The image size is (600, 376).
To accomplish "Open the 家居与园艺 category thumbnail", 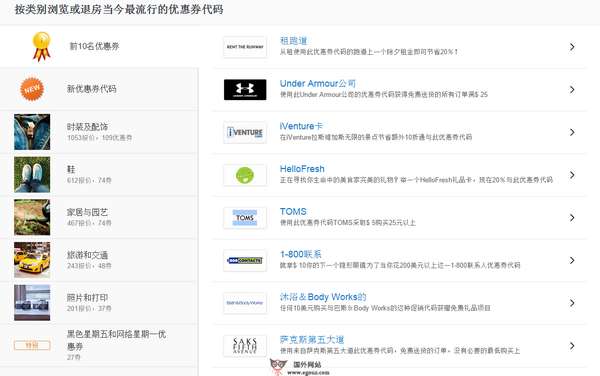I will [32, 217].
